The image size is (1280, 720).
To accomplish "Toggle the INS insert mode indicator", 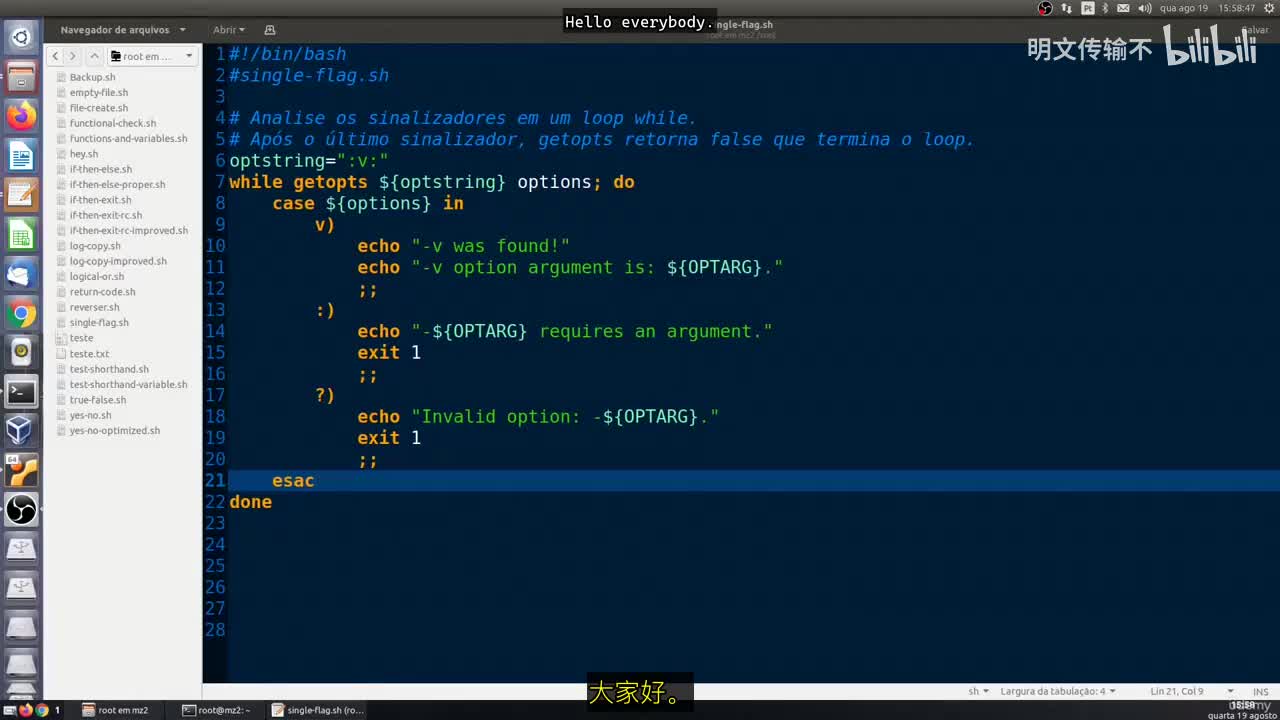I will [x=1260, y=691].
